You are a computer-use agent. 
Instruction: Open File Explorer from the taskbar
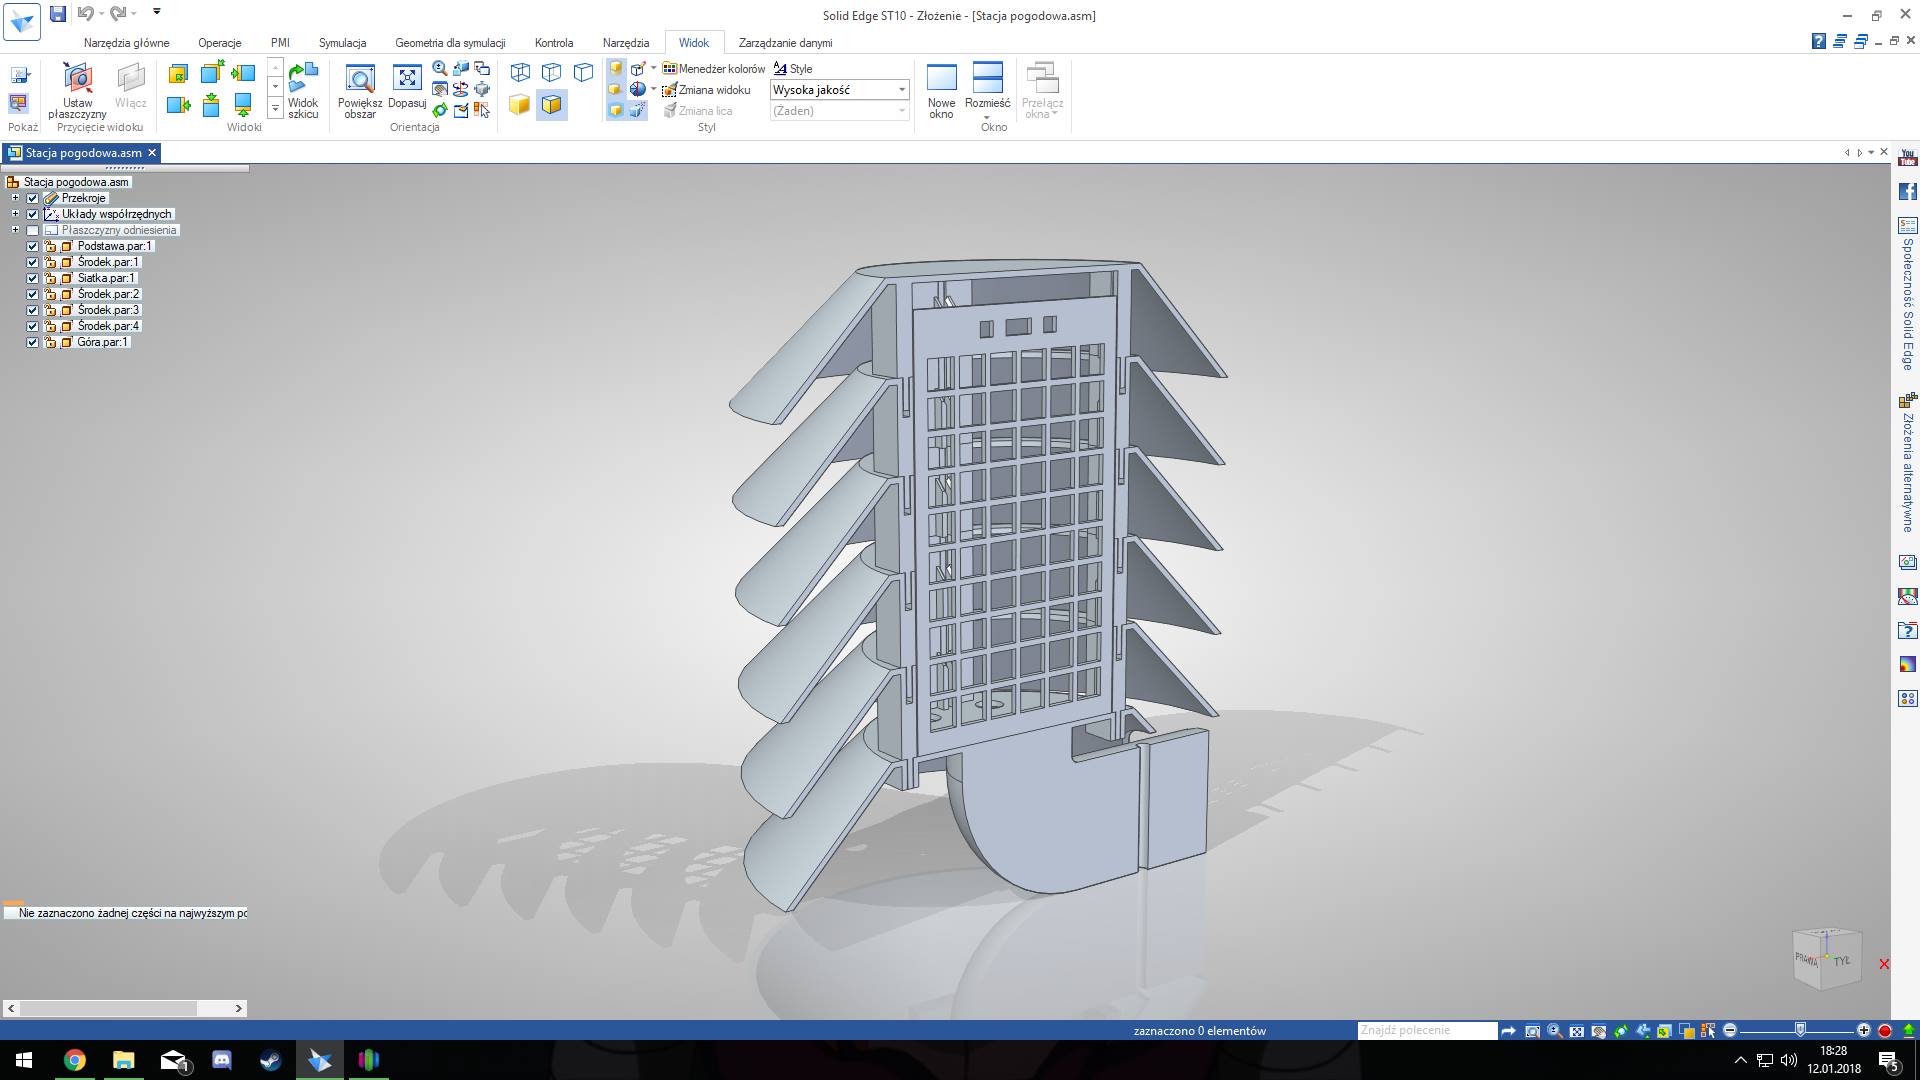pyautogui.click(x=123, y=1060)
